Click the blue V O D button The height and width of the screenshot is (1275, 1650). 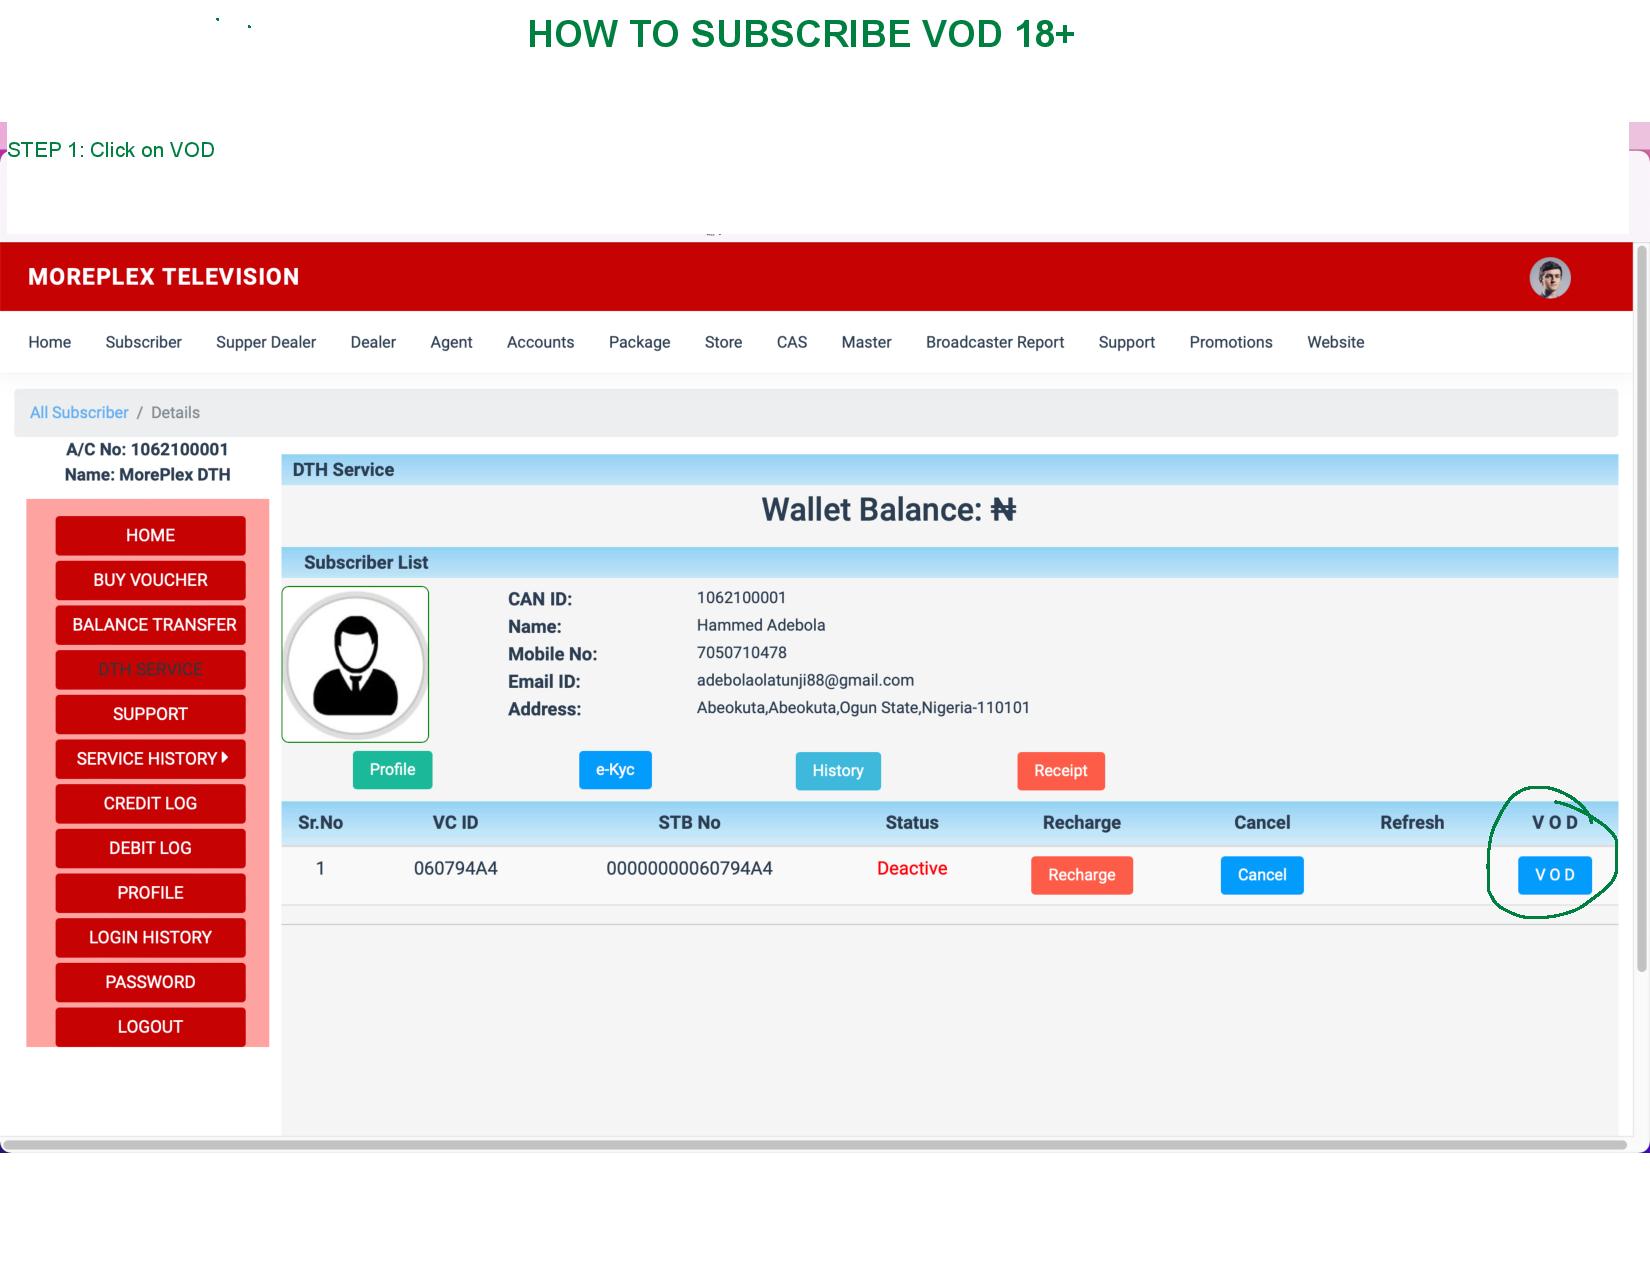pyautogui.click(x=1555, y=875)
